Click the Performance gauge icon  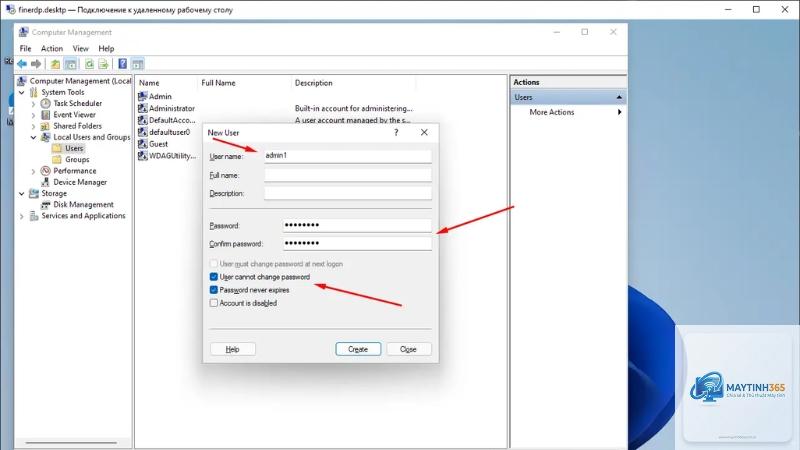click(45, 170)
